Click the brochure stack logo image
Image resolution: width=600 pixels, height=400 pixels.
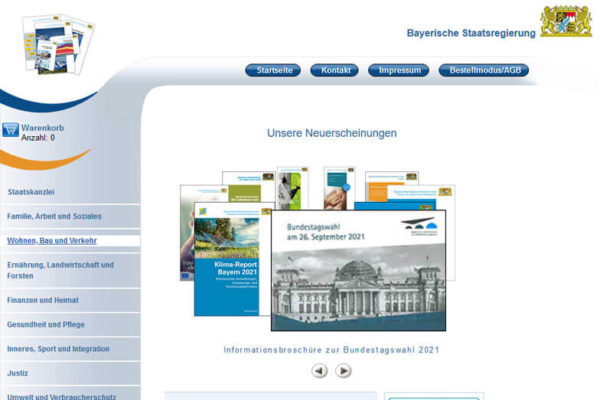58,44
